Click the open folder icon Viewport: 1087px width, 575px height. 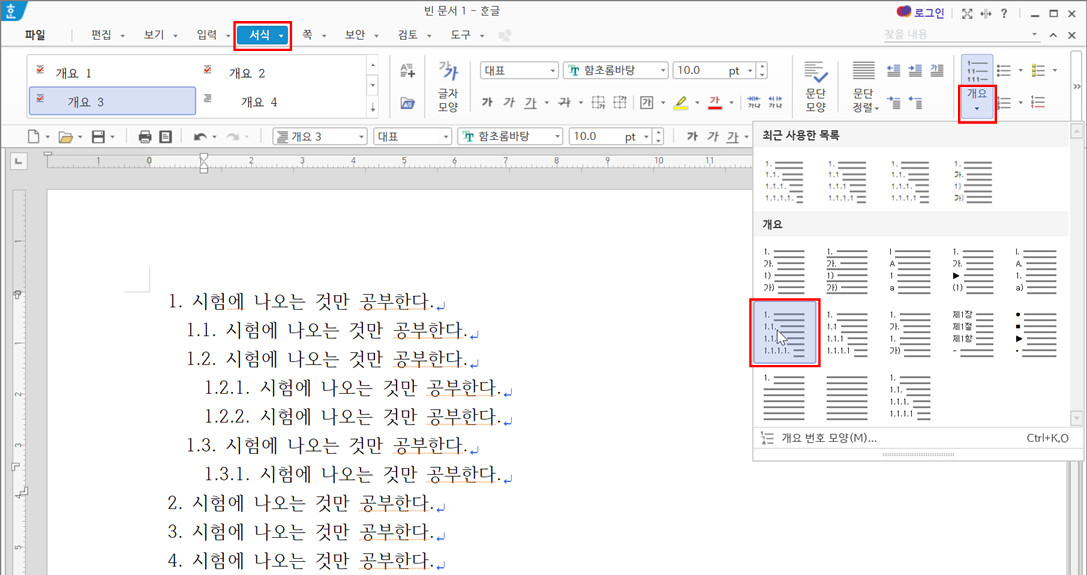66,137
